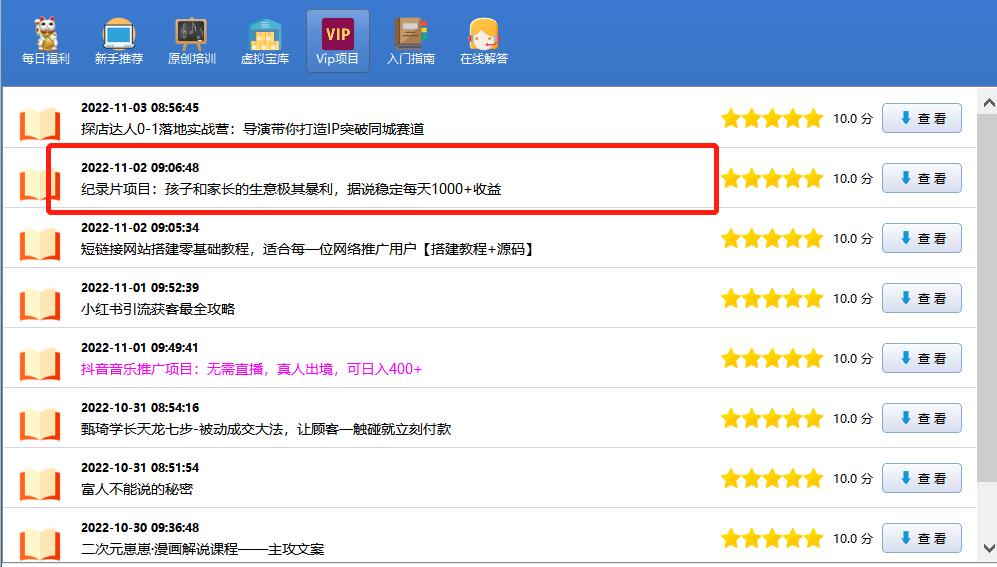
Task: Click 查看 button for 纪录片项目 entry
Action: [x=921, y=178]
